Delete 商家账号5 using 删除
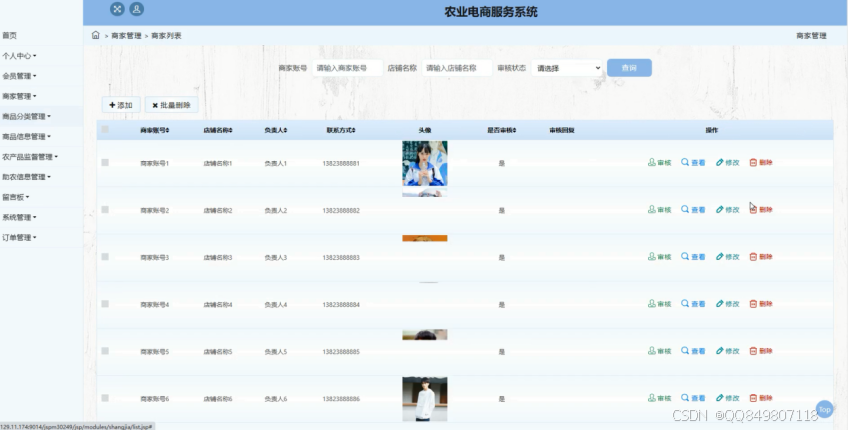 [x=761, y=351]
